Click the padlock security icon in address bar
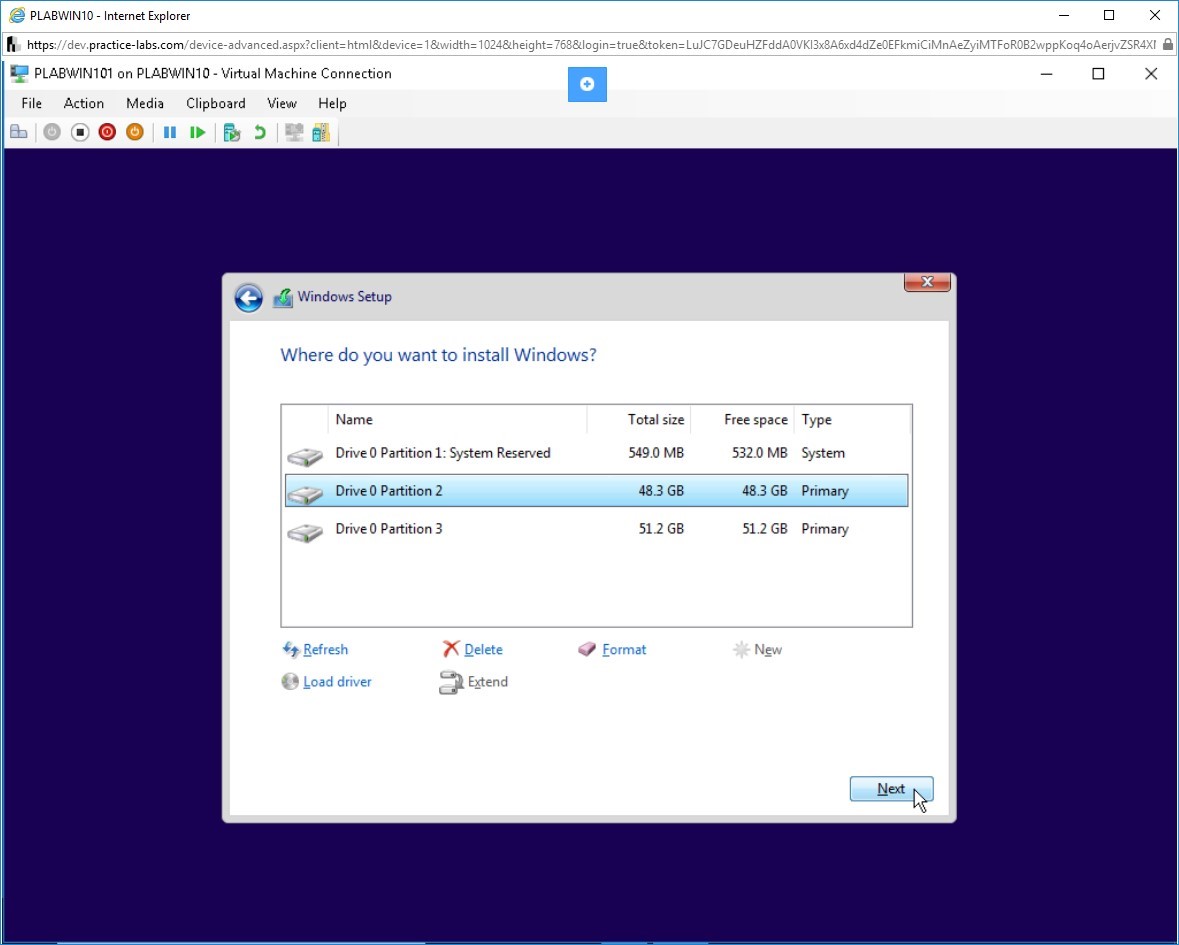The image size is (1179, 945). pos(1168,44)
